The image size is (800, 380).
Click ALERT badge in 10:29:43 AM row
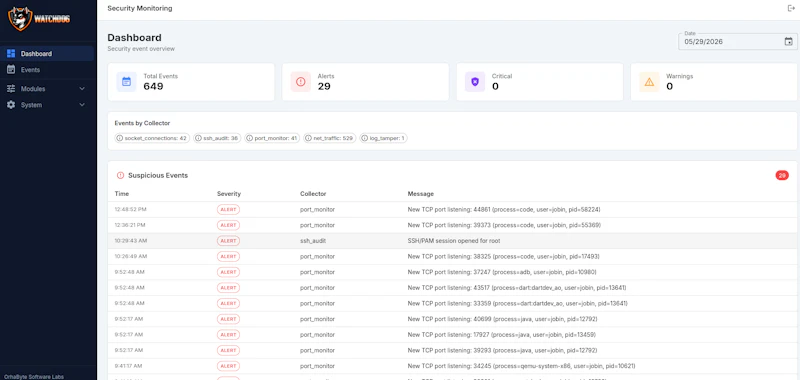(228, 241)
